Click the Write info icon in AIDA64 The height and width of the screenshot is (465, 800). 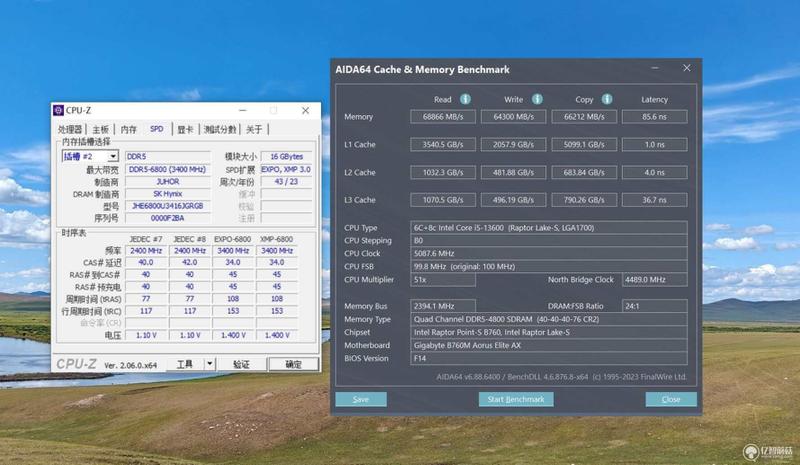click(537, 99)
